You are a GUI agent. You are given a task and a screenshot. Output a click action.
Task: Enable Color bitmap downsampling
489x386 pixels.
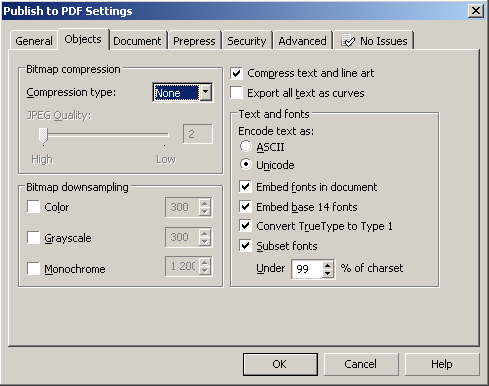pyautogui.click(x=33, y=207)
